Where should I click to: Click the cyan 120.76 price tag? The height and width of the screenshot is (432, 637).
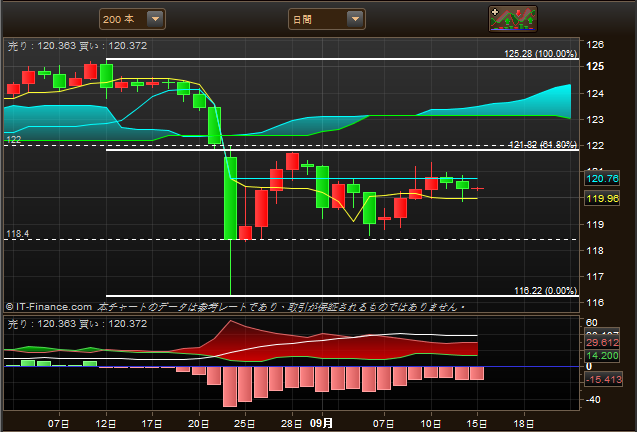602,178
